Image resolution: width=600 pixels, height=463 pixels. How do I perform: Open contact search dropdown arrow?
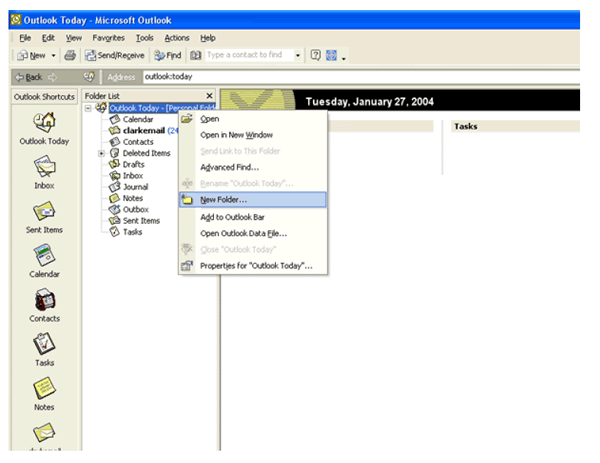tap(298, 55)
